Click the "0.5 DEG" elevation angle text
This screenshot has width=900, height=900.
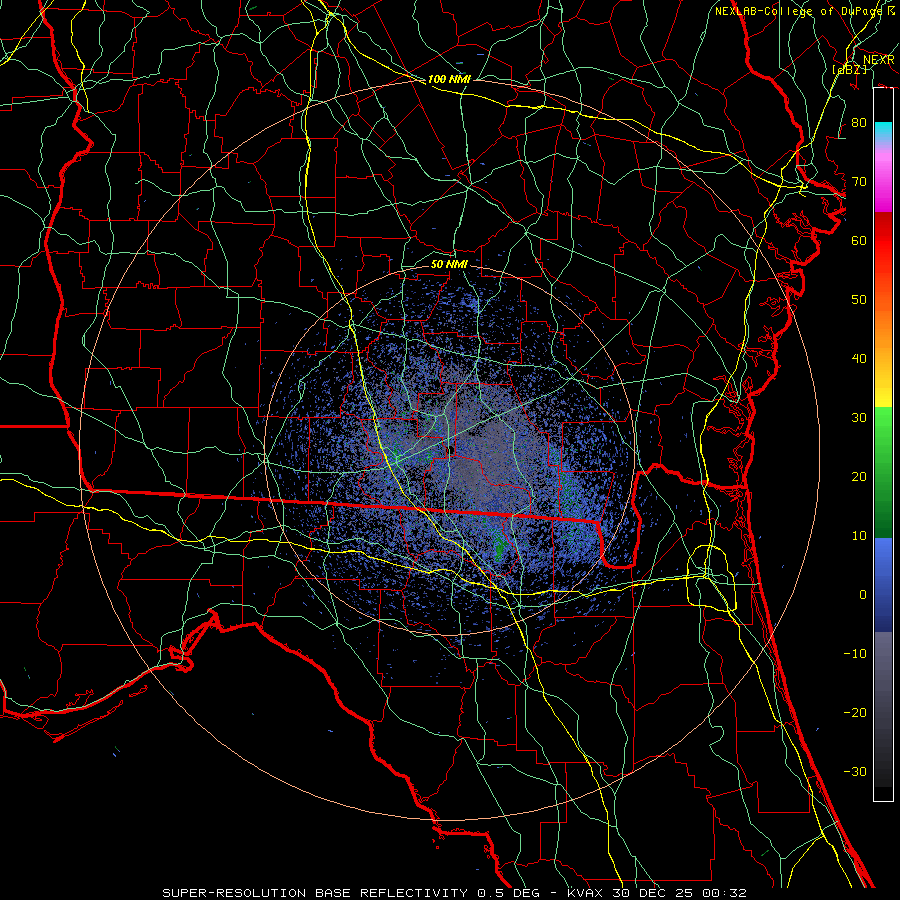click(x=509, y=893)
